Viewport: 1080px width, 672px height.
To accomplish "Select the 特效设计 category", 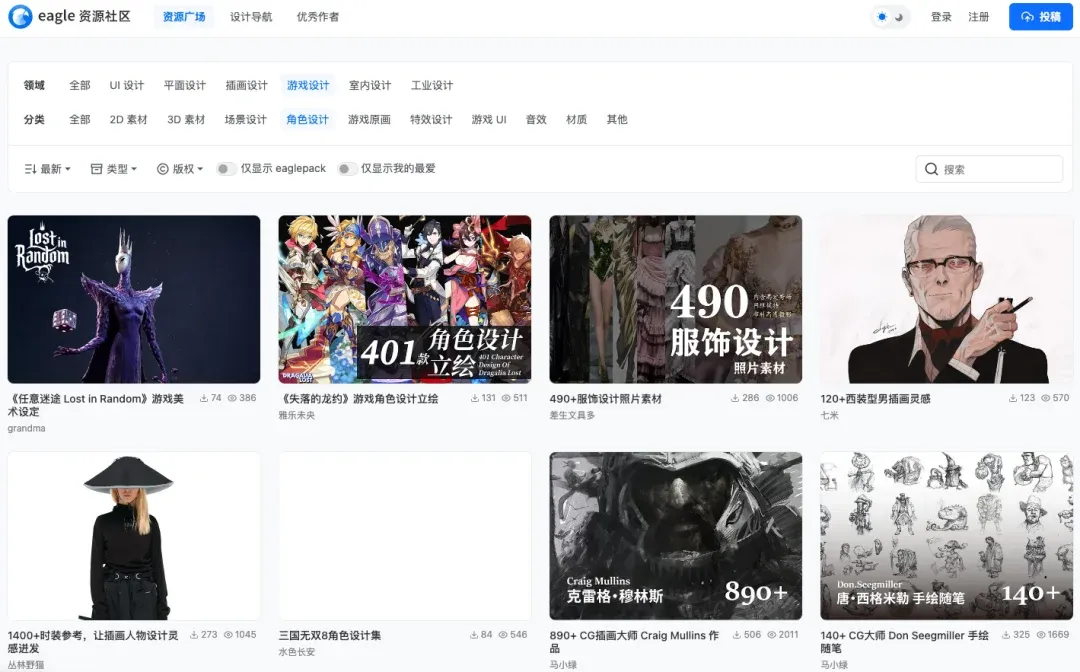I will [431, 120].
